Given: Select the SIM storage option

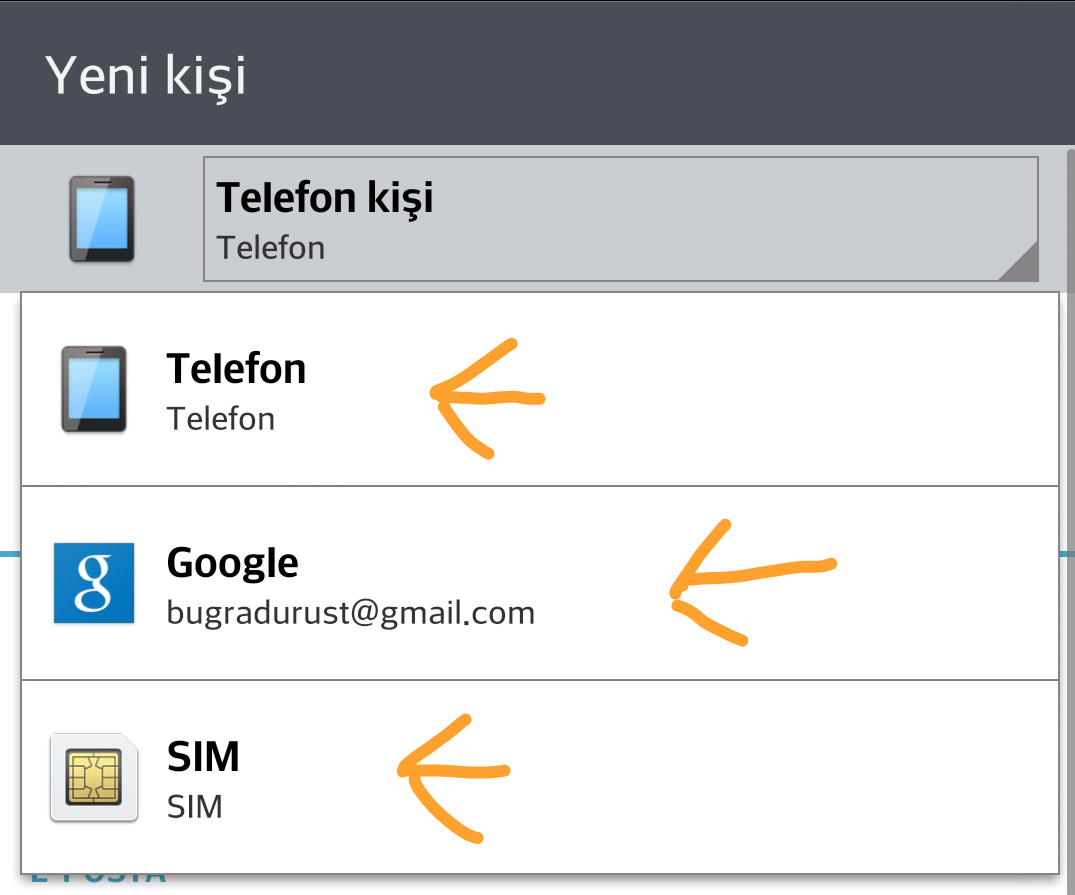Looking at the screenshot, I should coord(540,777).
